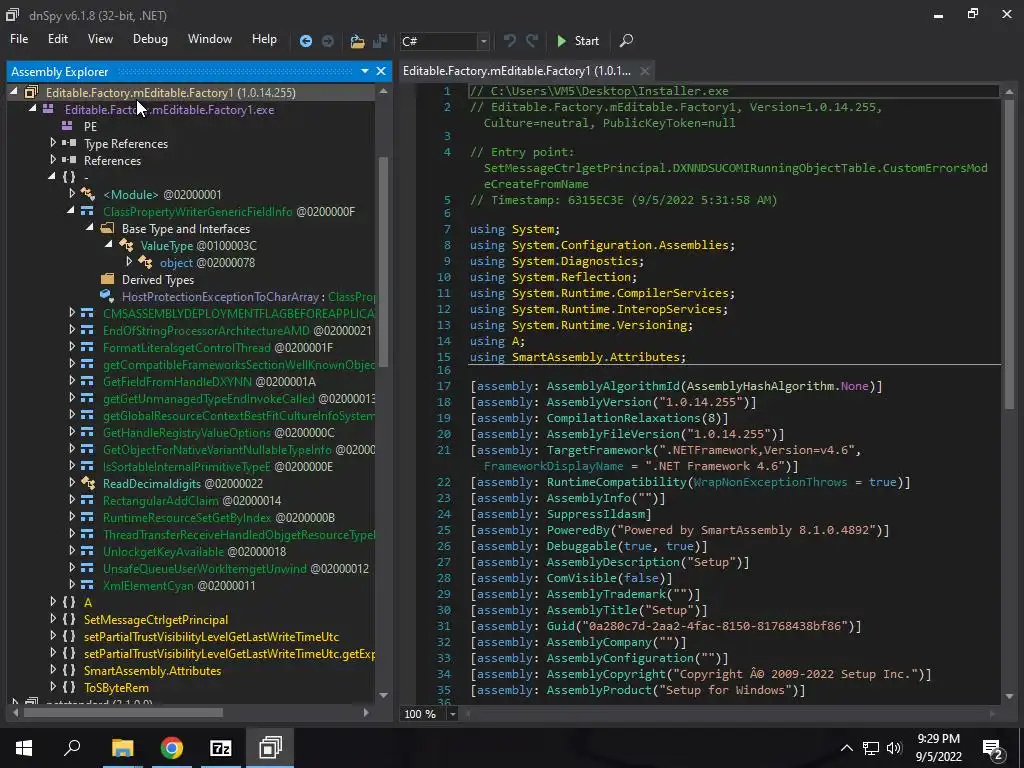Open the Help menu
Image resolution: width=1024 pixels, height=768 pixels.
(264, 39)
